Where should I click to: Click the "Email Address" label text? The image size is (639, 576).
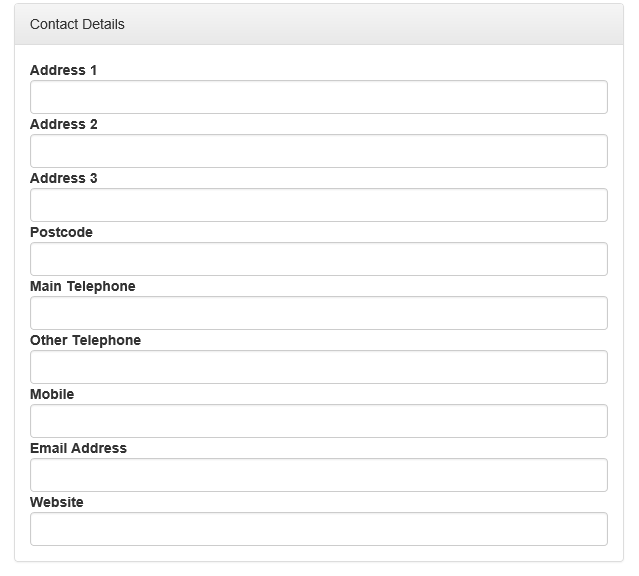(78, 448)
